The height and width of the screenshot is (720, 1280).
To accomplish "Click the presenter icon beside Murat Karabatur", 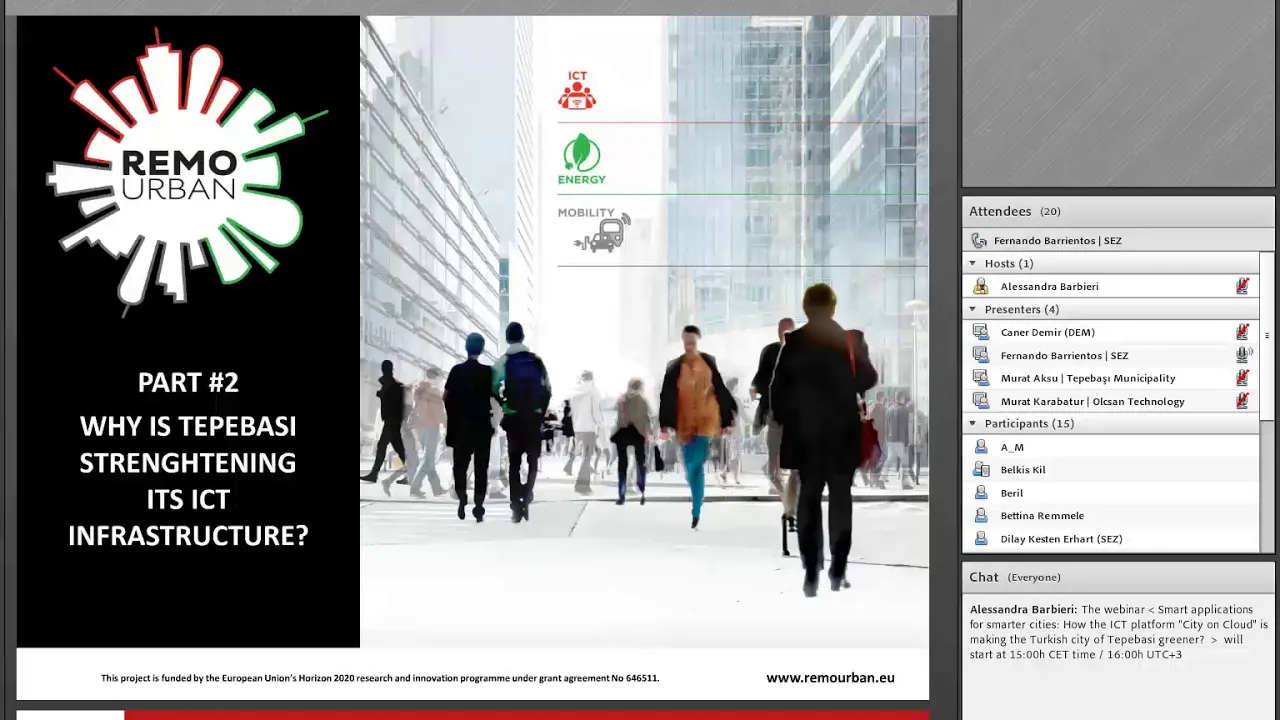I will point(981,402).
